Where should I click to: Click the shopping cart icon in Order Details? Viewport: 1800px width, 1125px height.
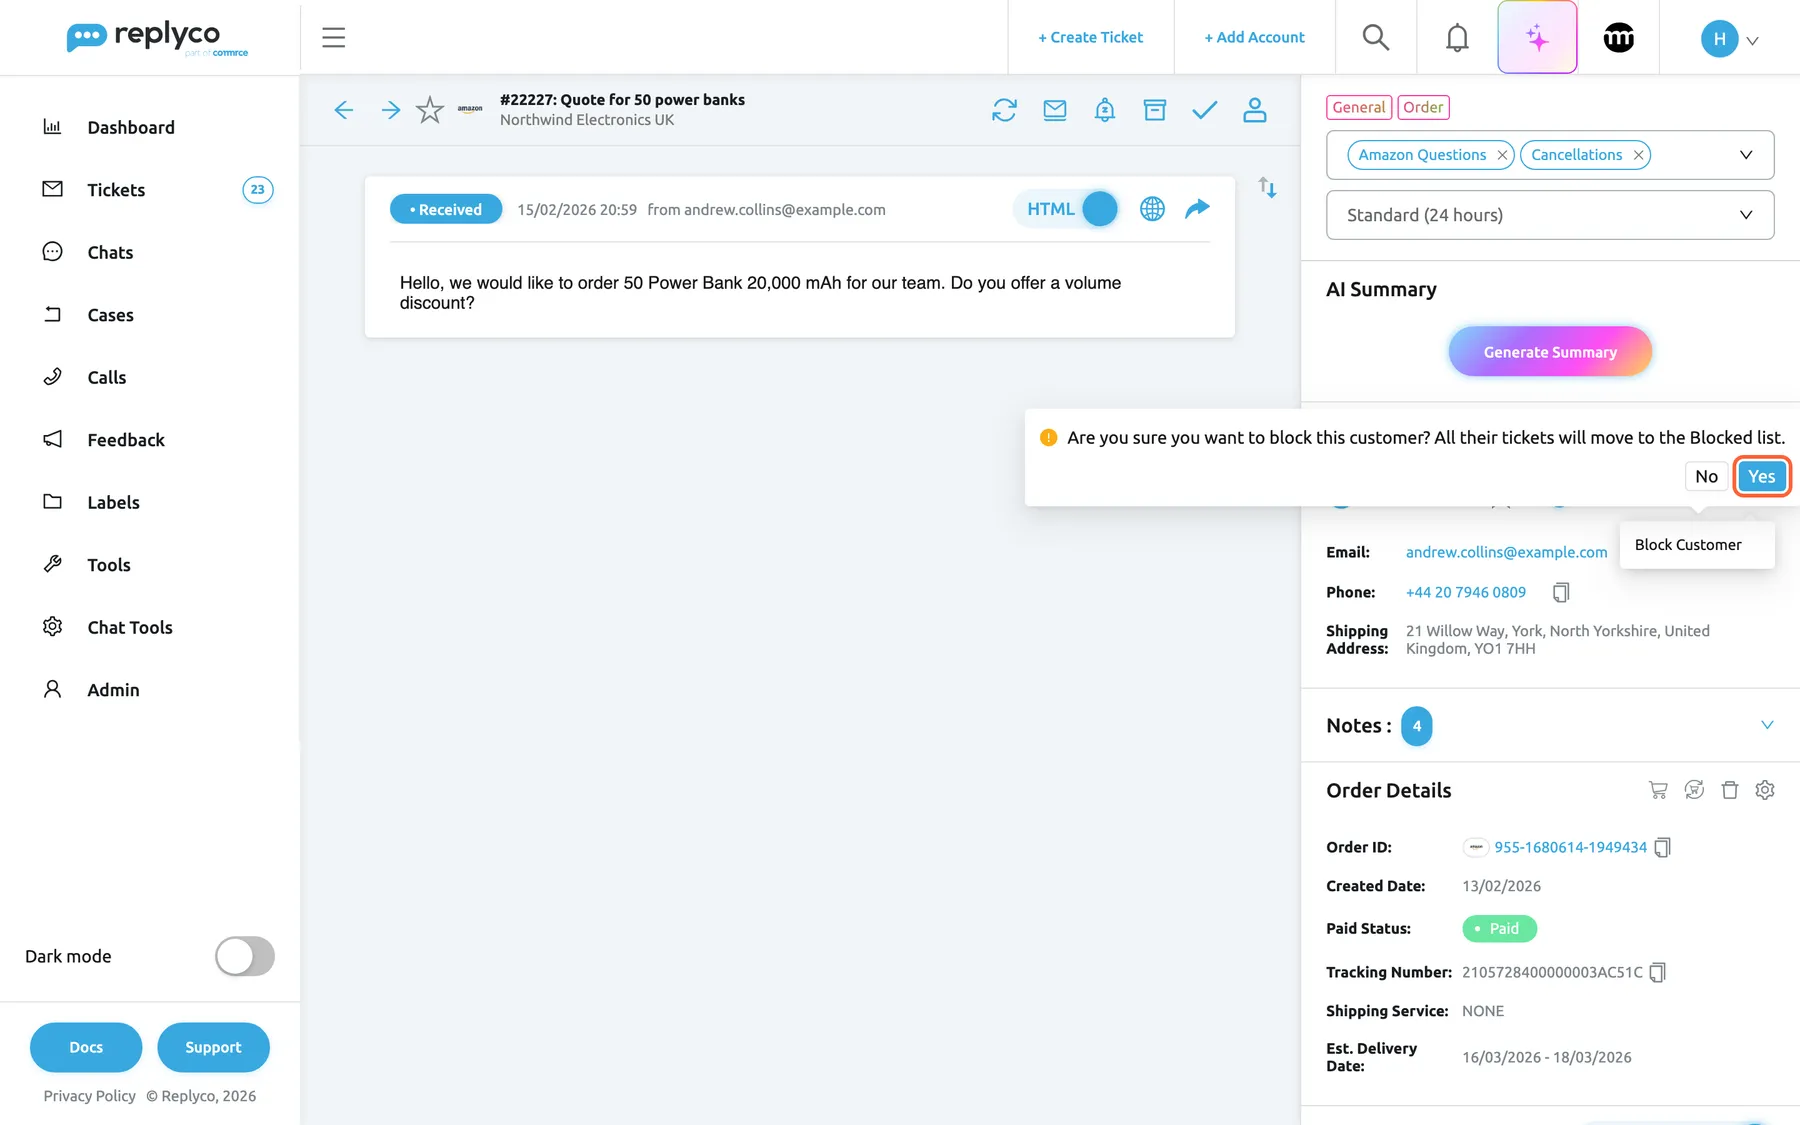(x=1658, y=790)
